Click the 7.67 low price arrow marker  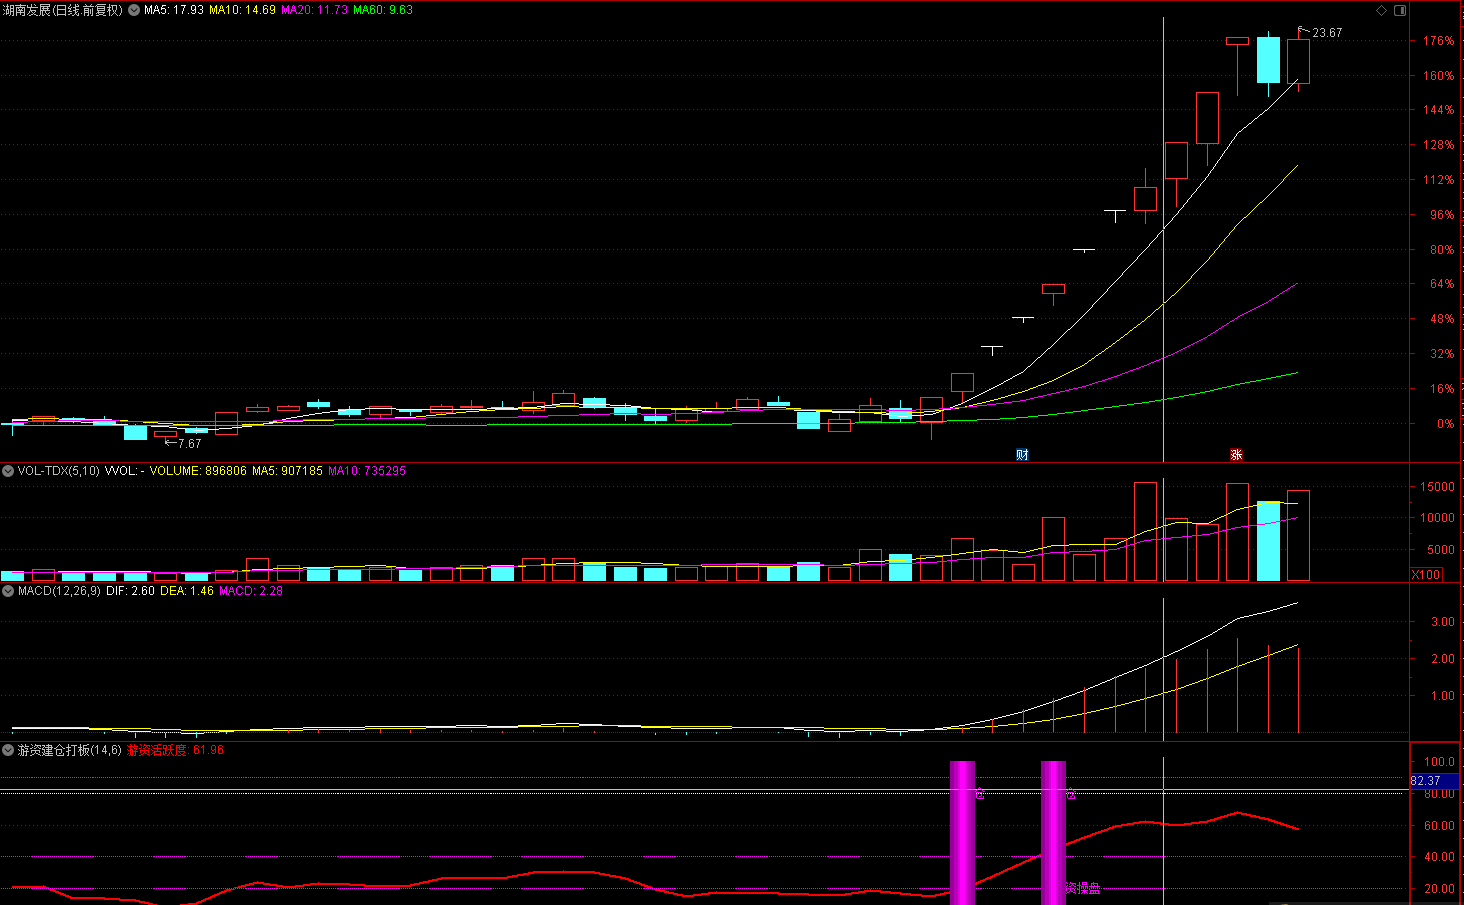pos(183,443)
